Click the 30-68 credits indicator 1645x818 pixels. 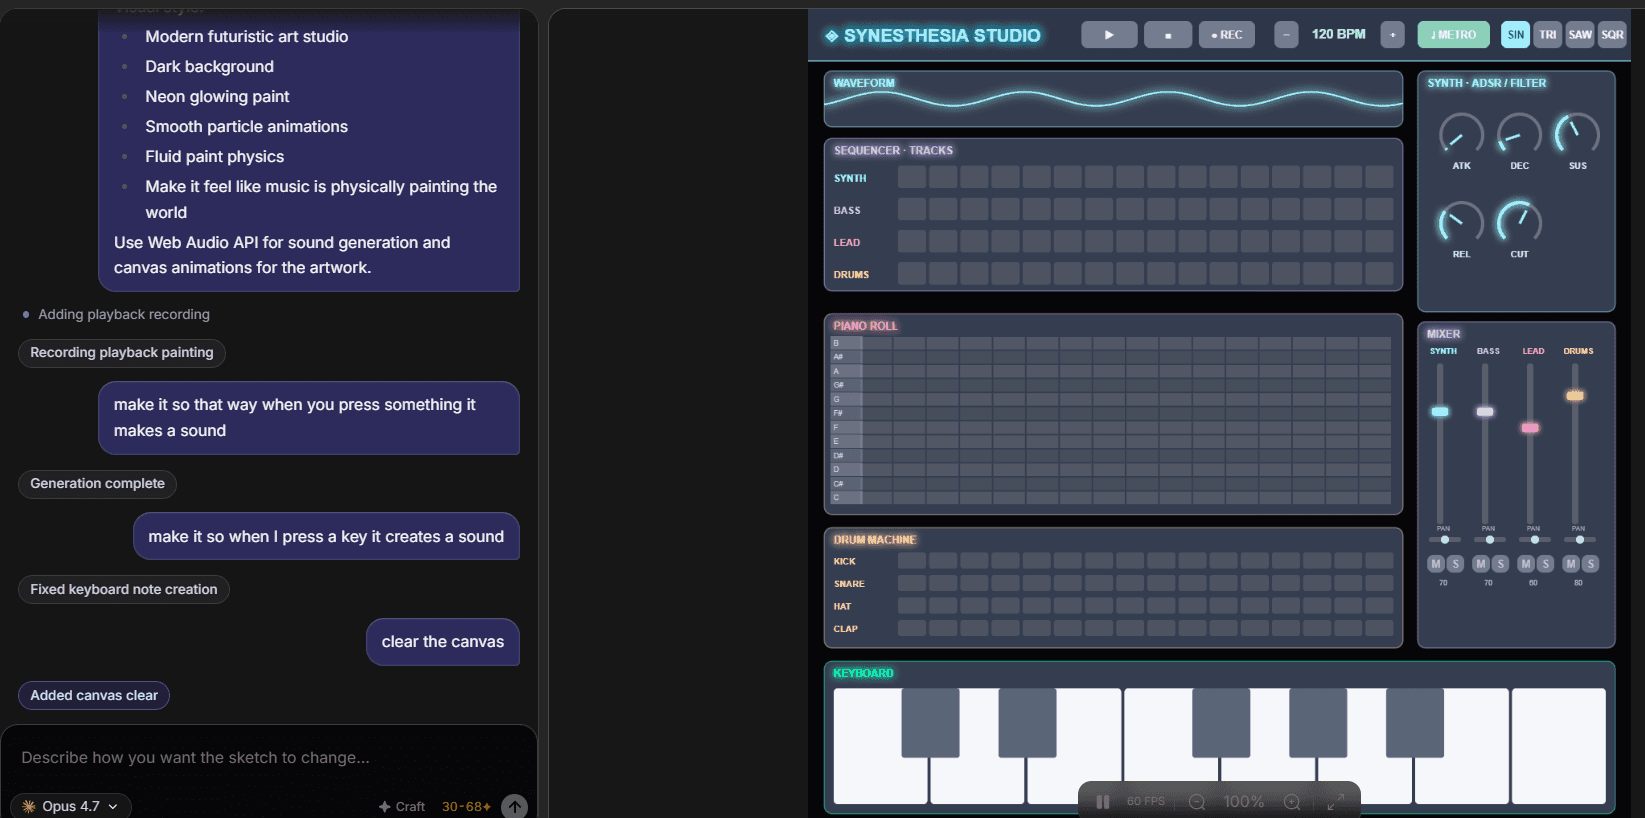tap(466, 807)
